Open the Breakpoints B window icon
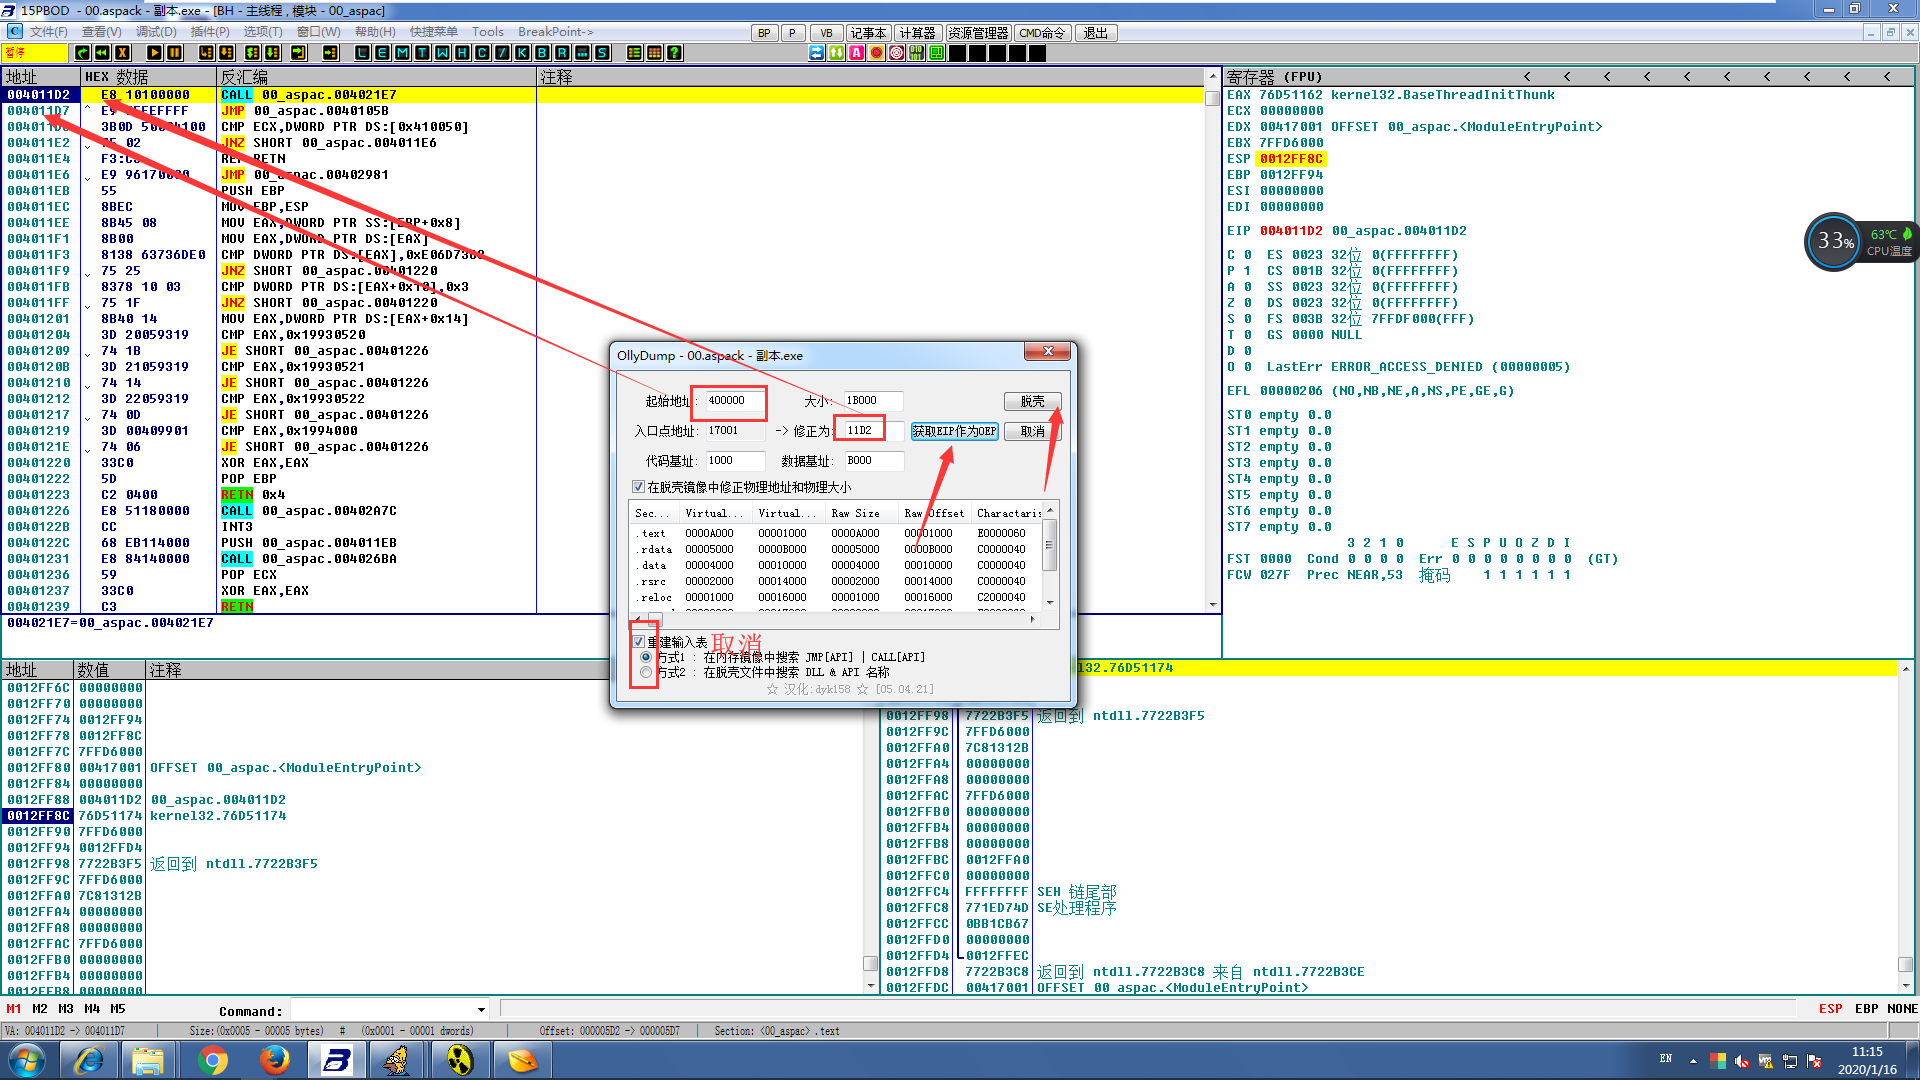 (x=542, y=53)
